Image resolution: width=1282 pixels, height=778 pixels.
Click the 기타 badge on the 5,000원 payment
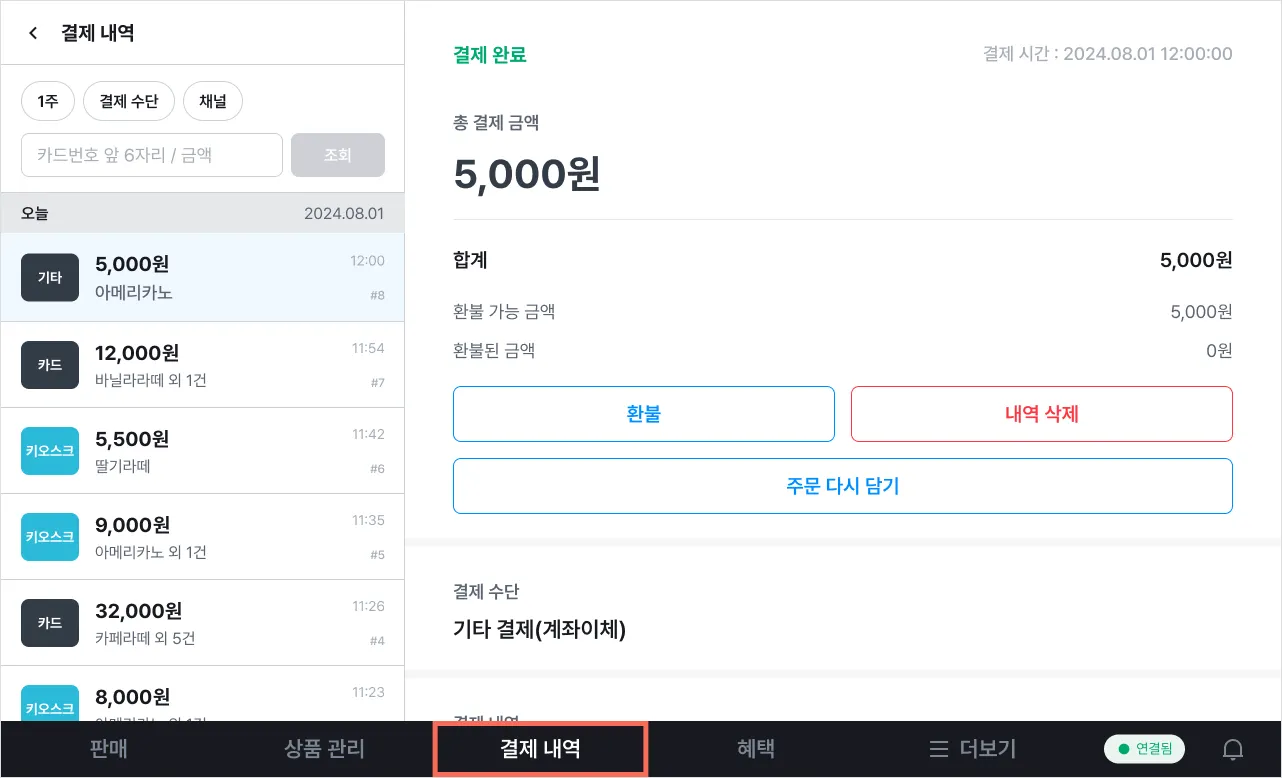click(x=50, y=277)
